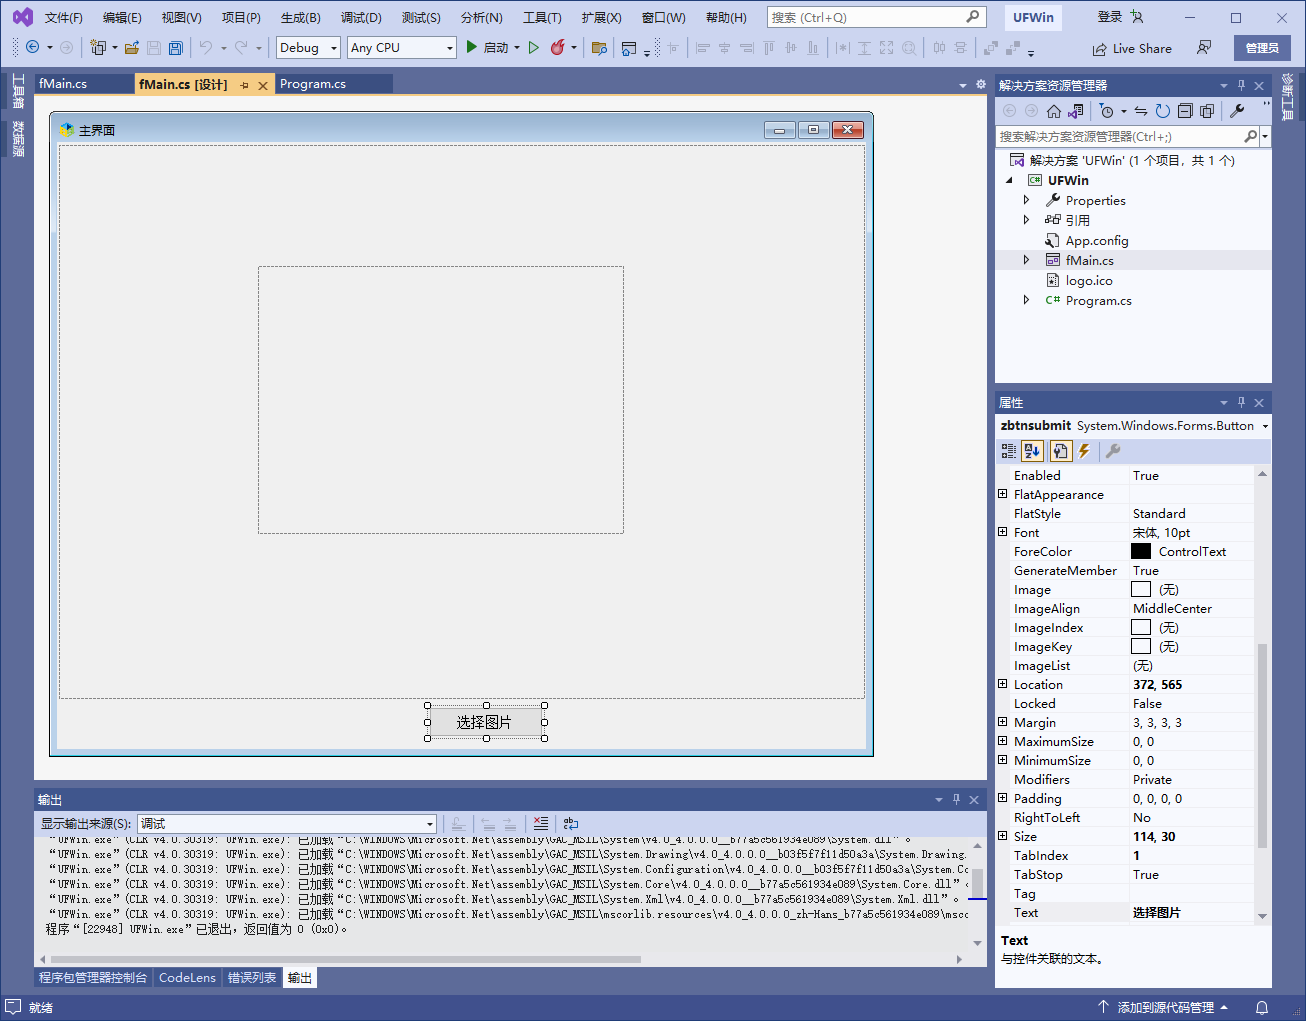This screenshot has height=1021, width=1306.
Task: Expand the Size property
Action: pyautogui.click(x=1003, y=836)
